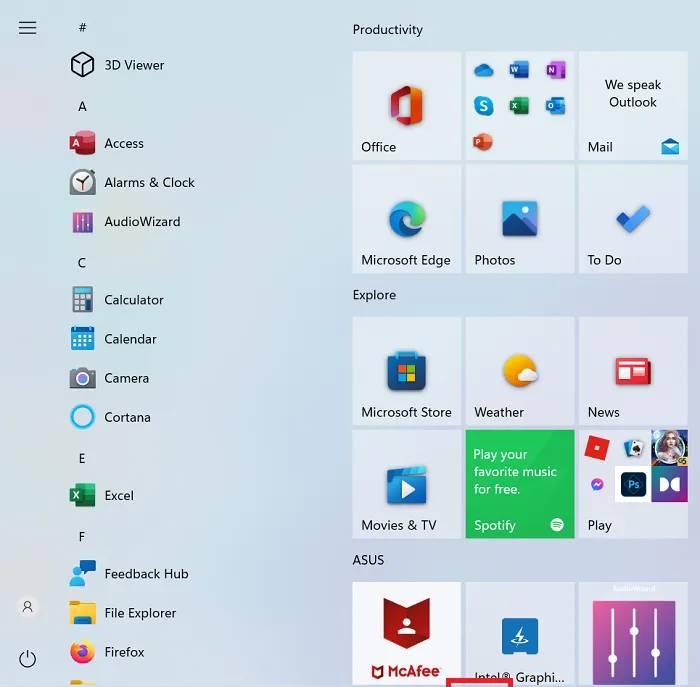Click the Explore group title

pos(374,295)
